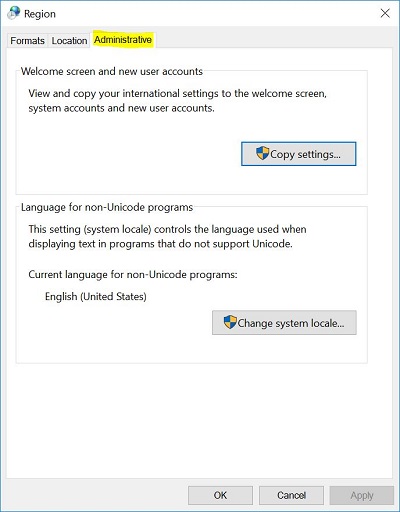Click the empty area below the group boxes
Image resolution: width=400 pixels, height=512 pixels.
click(199, 420)
